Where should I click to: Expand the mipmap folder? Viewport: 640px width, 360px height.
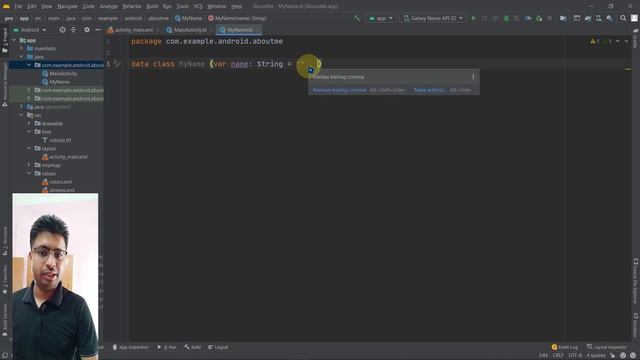coord(29,165)
